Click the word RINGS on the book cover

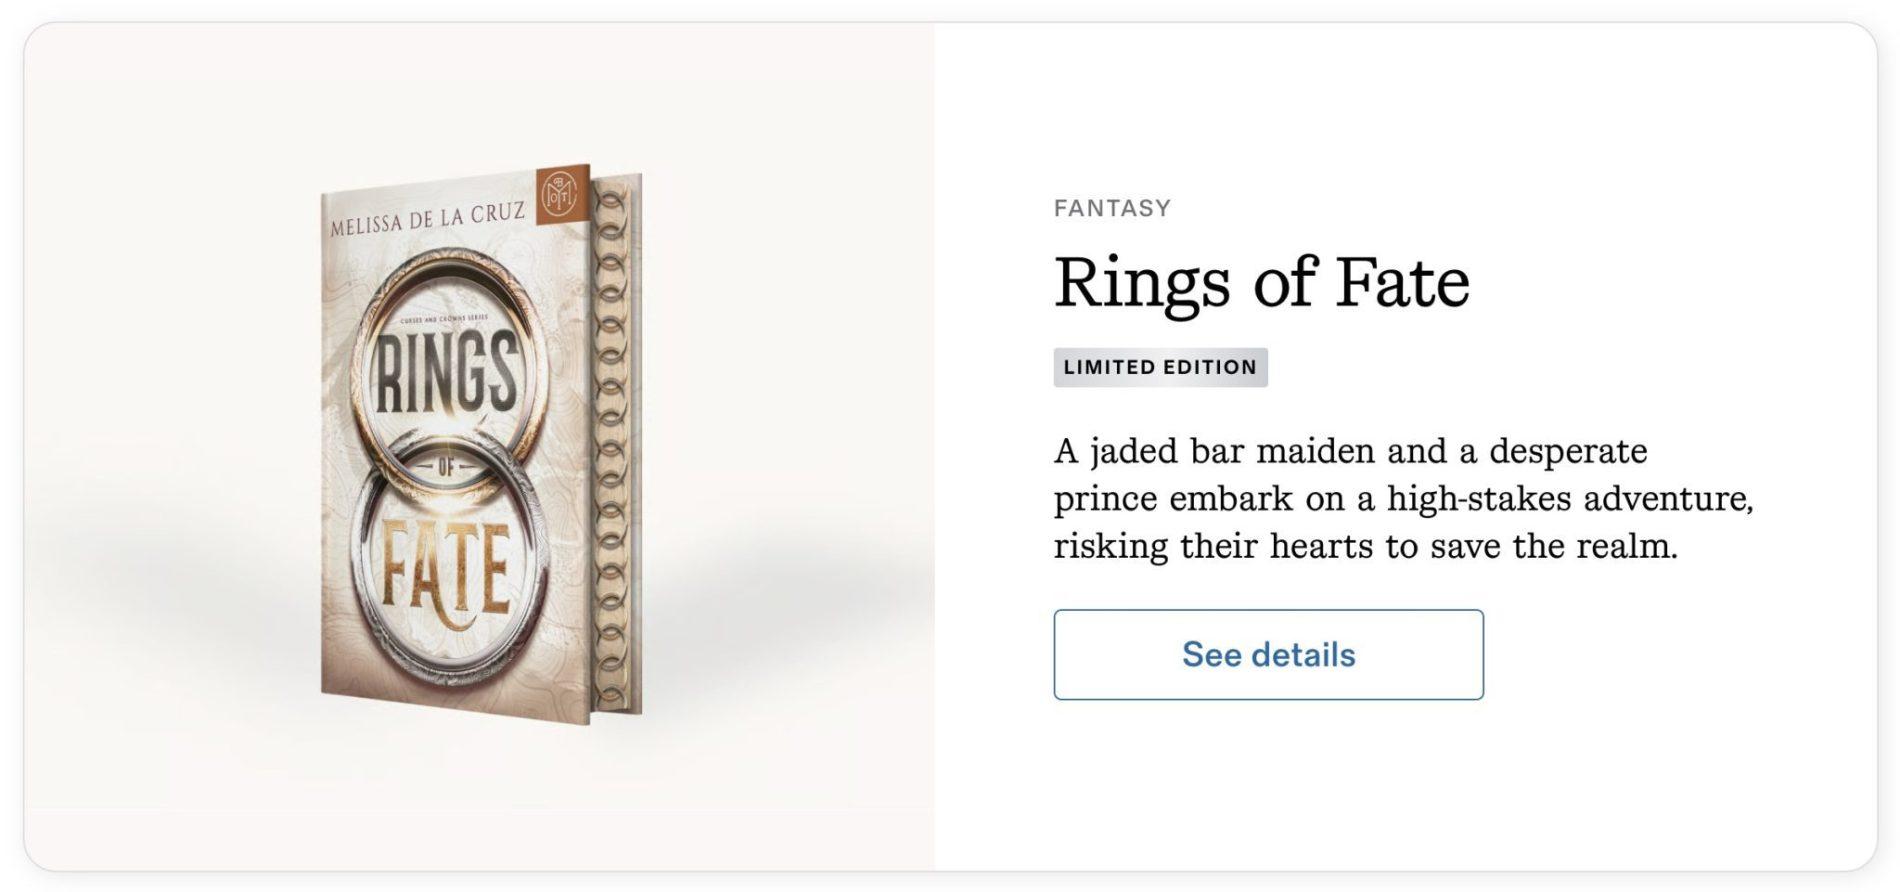446,373
